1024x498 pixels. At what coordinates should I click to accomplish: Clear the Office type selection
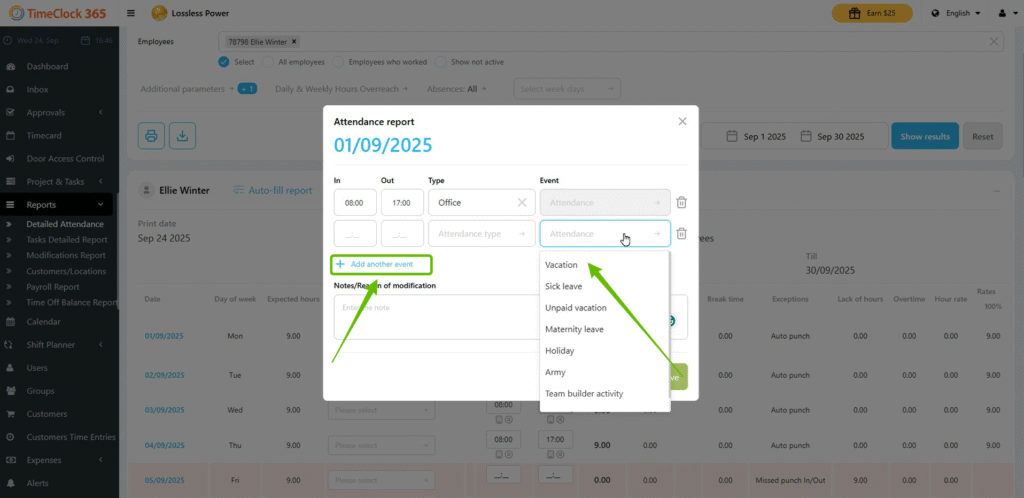(x=521, y=202)
